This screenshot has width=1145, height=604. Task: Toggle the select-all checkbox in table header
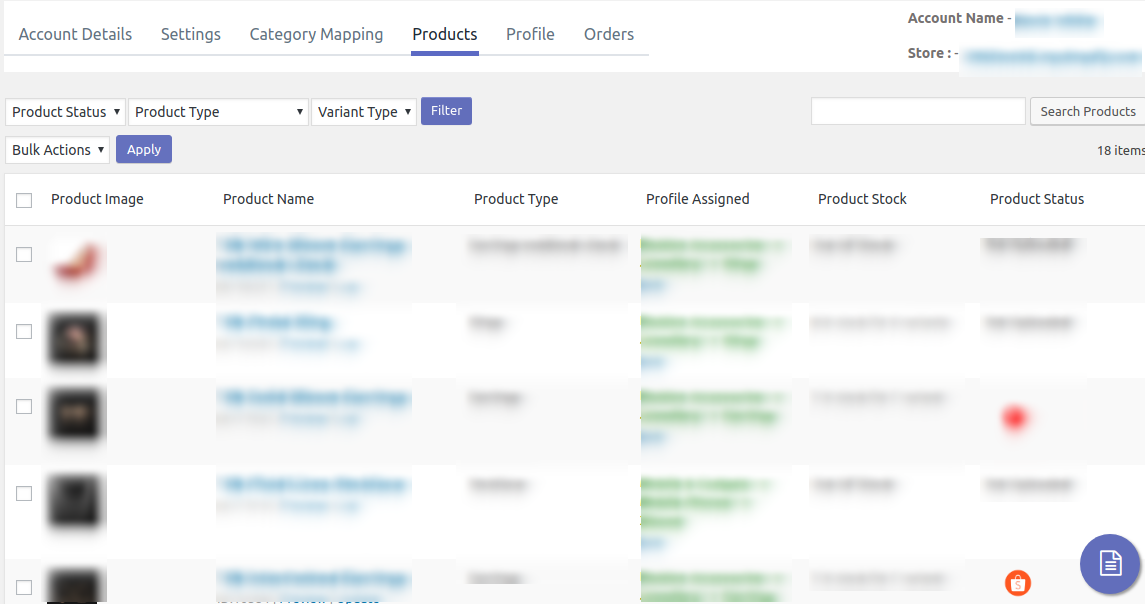tap(24, 200)
